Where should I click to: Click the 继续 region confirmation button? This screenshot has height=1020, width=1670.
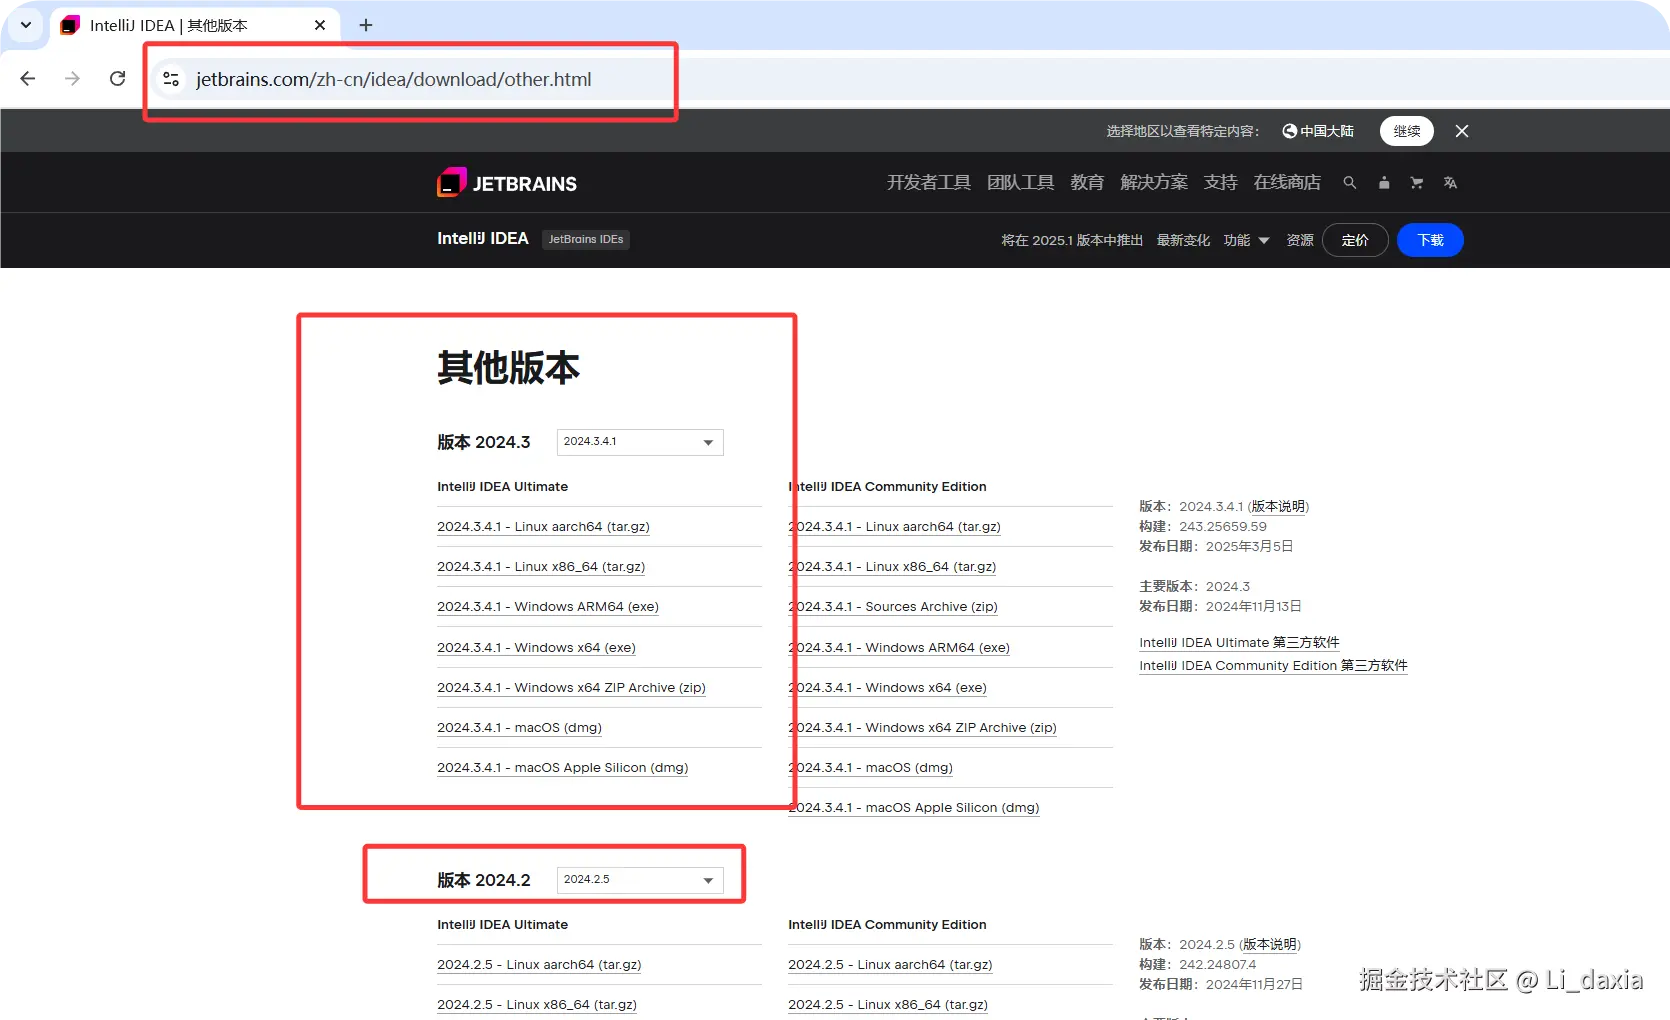[x=1406, y=131]
